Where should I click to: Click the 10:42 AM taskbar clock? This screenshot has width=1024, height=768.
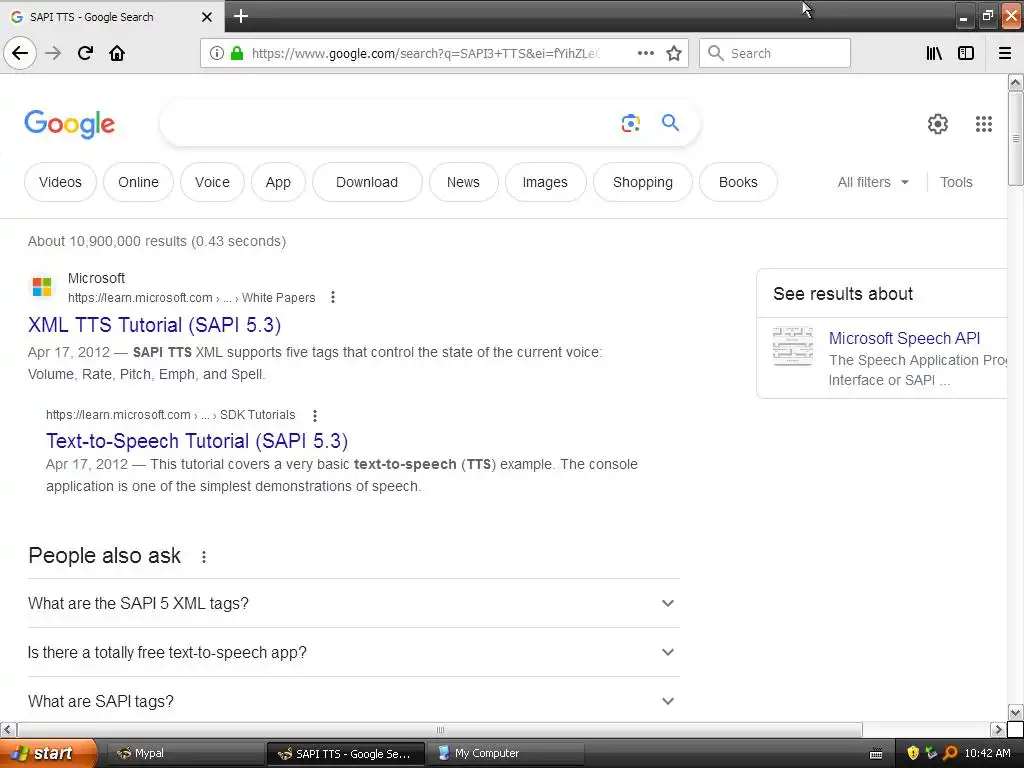coord(987,754)
